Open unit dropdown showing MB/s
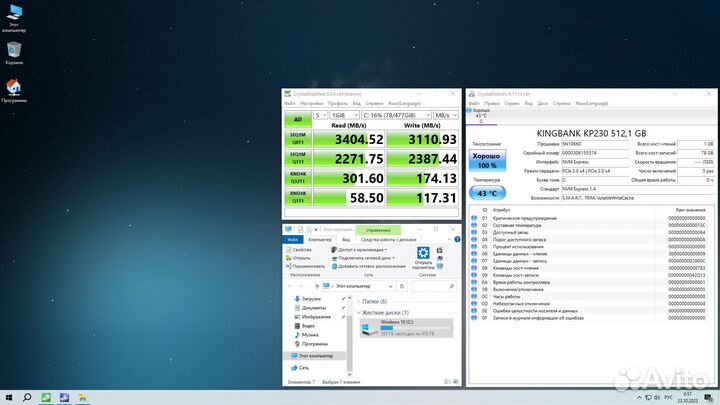 446,115
